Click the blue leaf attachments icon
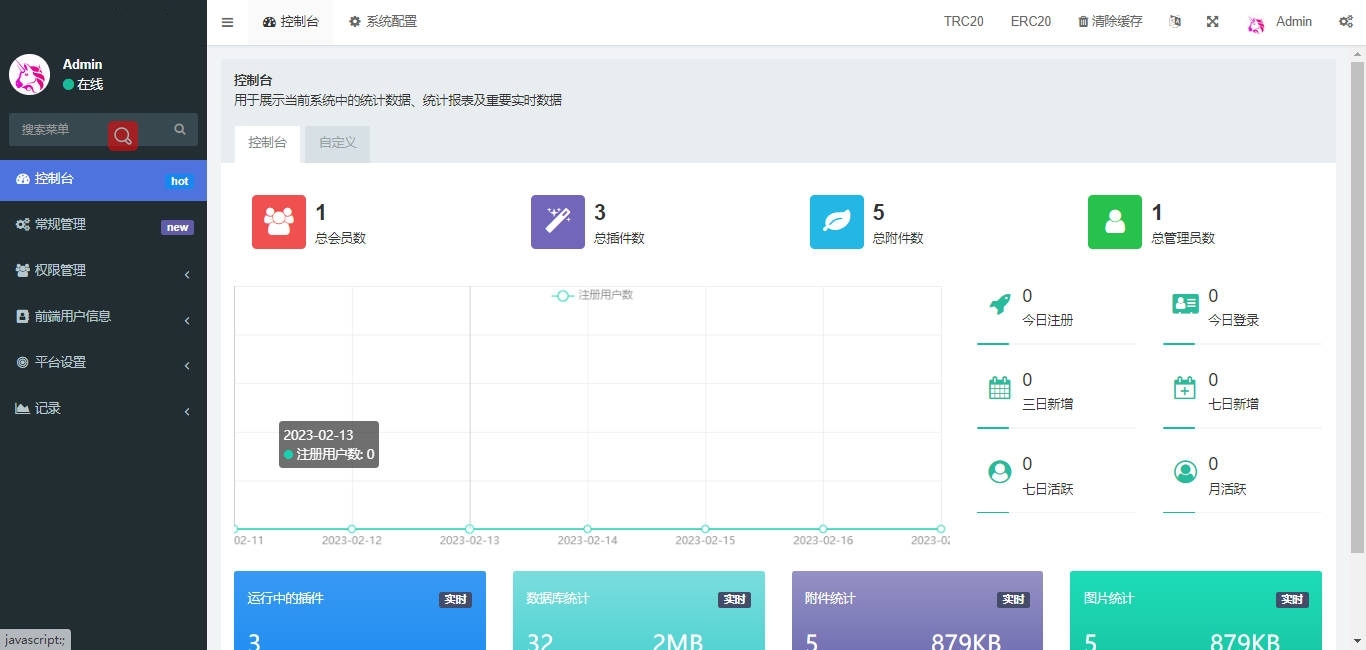 pyautogui.click(x=836, y=222)
